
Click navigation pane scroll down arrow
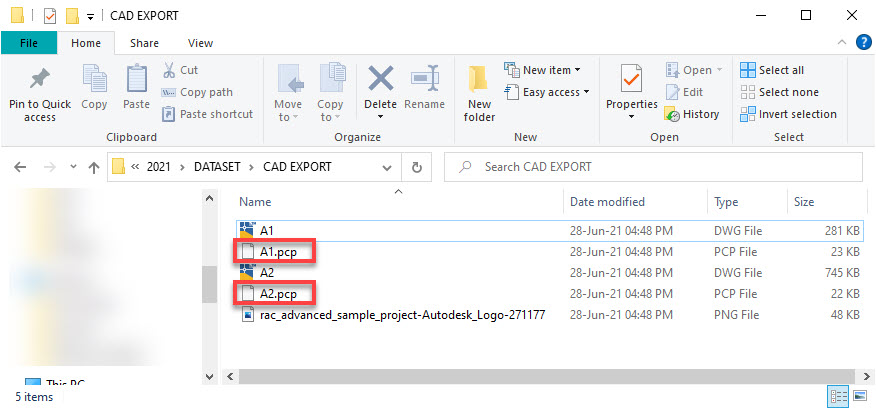click(x=210, y=376)
